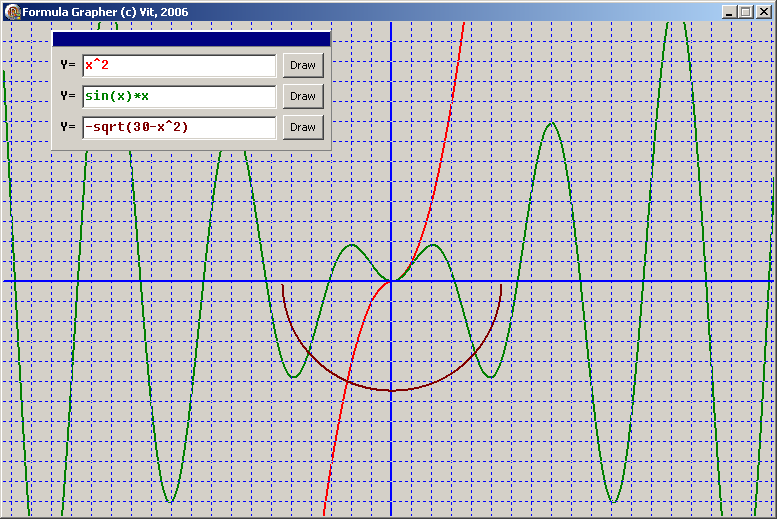Click the Y= label beside sin(x)*x
Viewport: 777px width, 519px height.
click(x=68, y=96)
